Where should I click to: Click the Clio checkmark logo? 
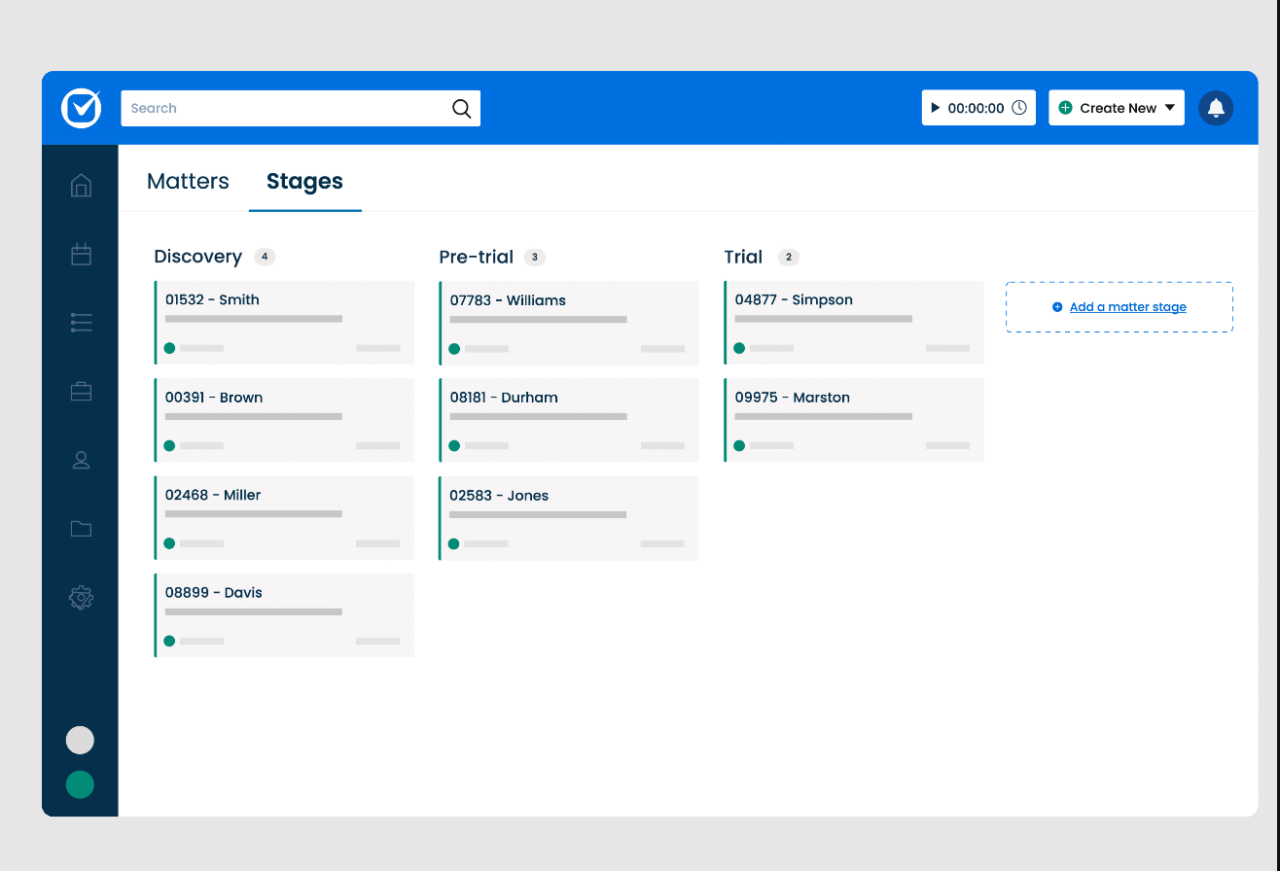[x=81, y=108]
